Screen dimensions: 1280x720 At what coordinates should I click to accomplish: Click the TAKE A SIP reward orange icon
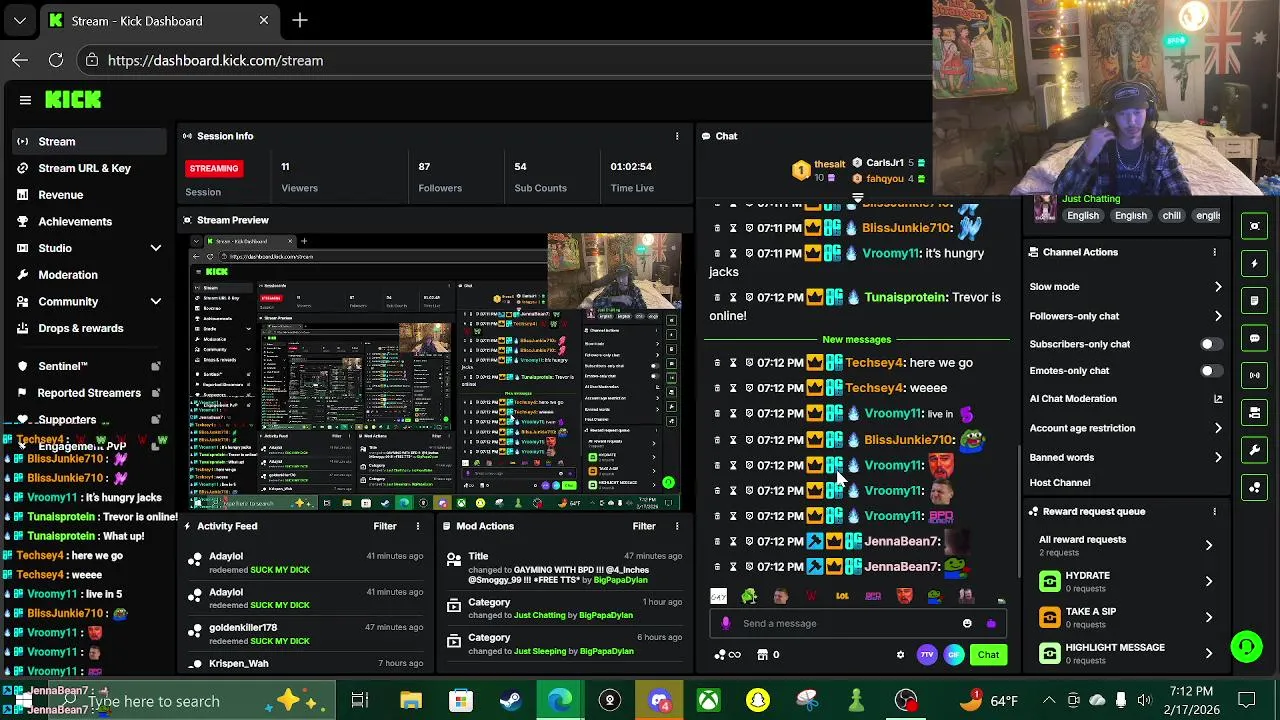(1049, 617)
